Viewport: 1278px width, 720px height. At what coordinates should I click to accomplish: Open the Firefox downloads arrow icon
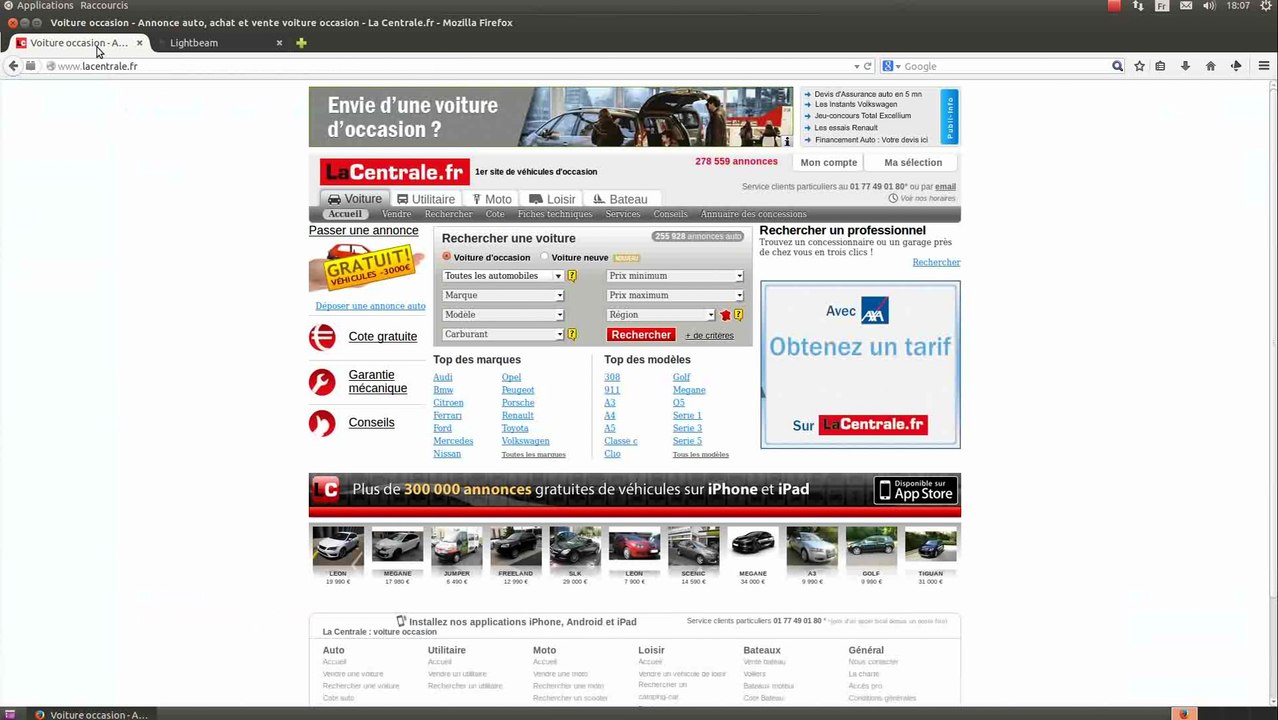(x=1185, y=66)
